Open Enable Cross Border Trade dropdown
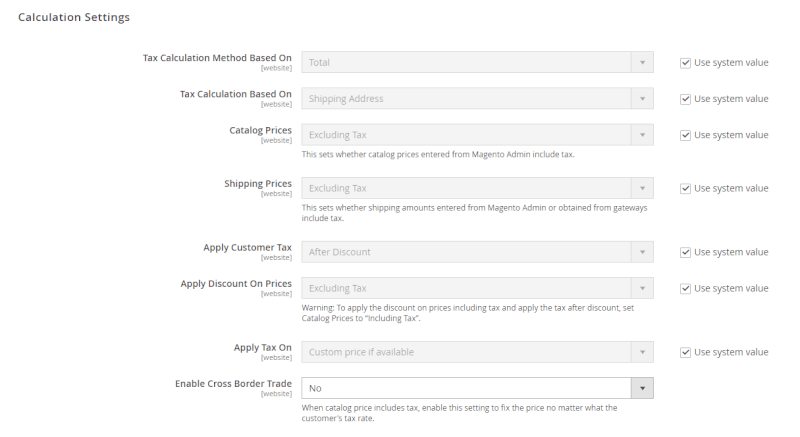 tap(477, 388)
